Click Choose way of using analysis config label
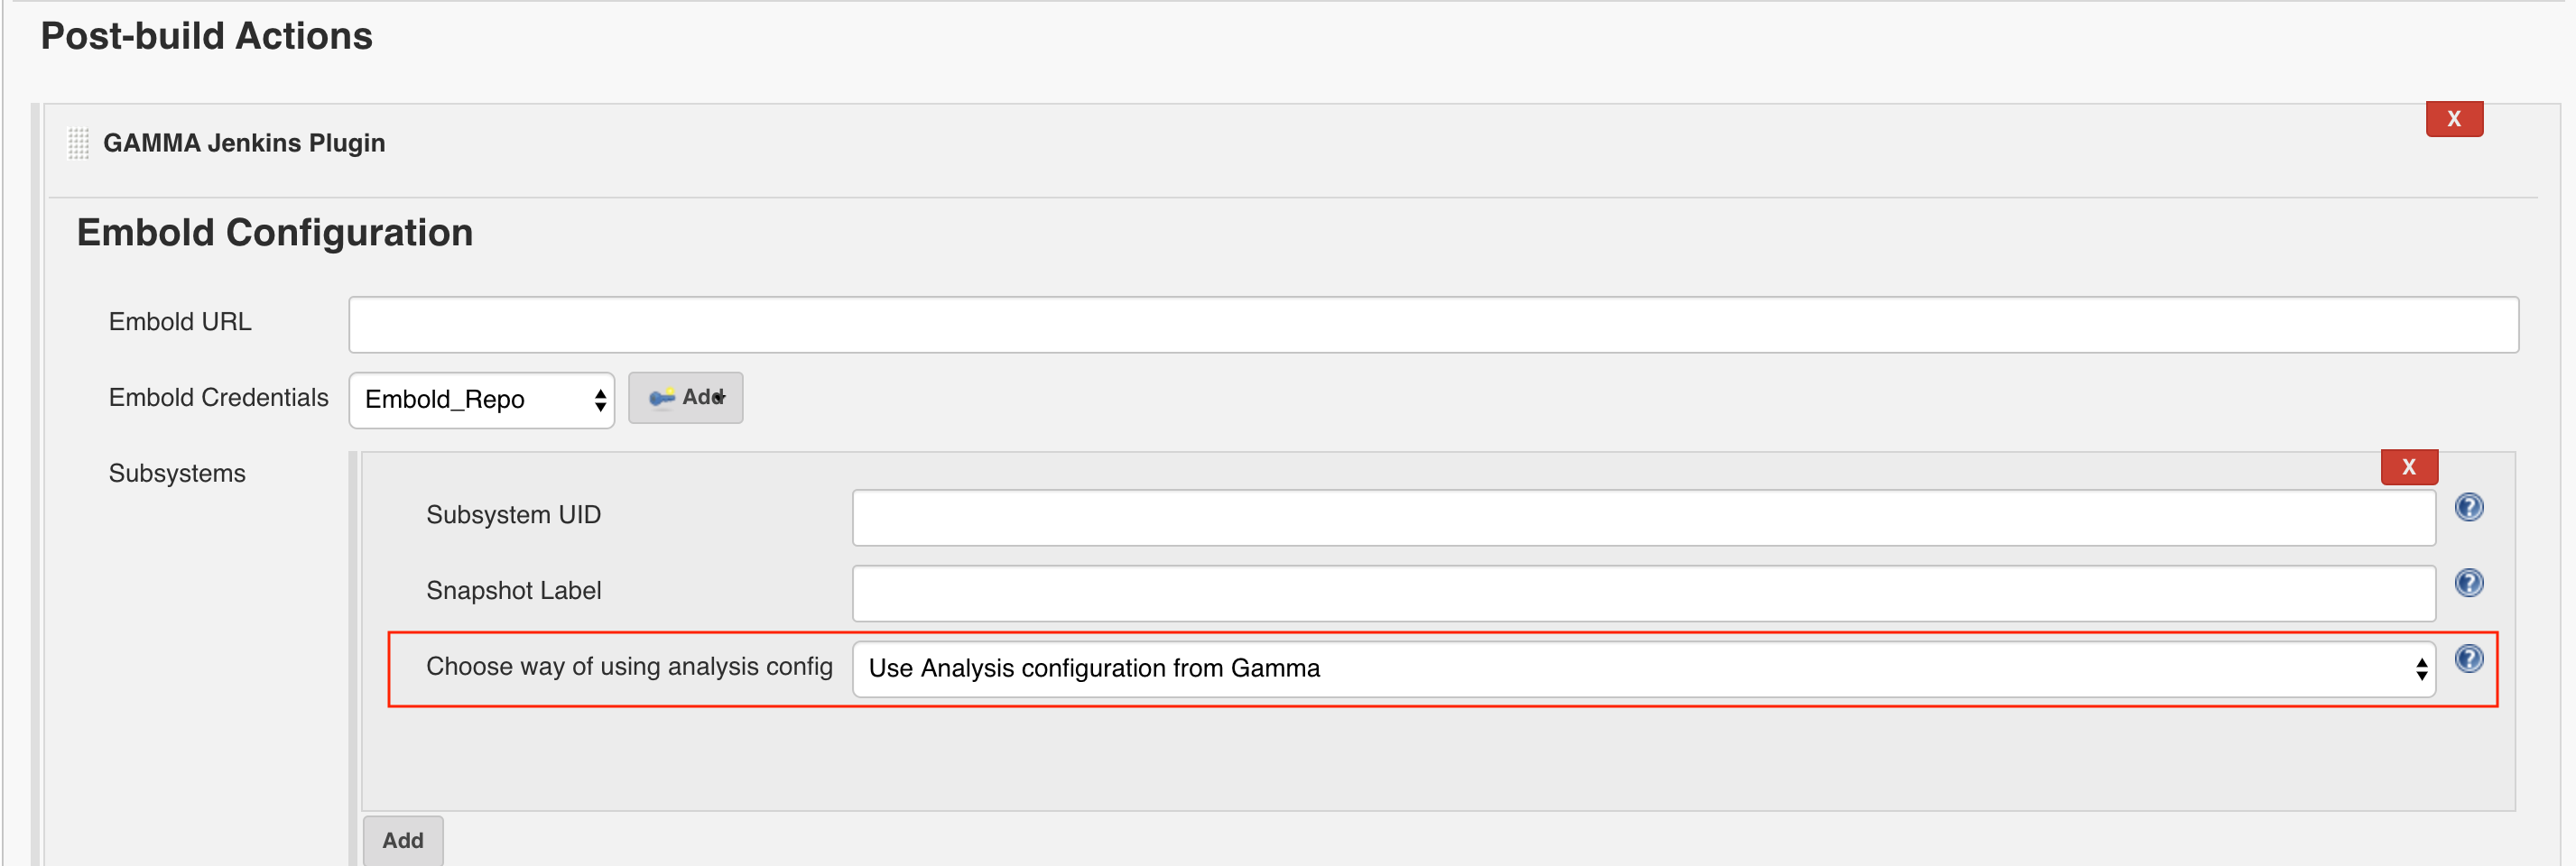This screenshot has width=2576, height=866. coord(629,667)
